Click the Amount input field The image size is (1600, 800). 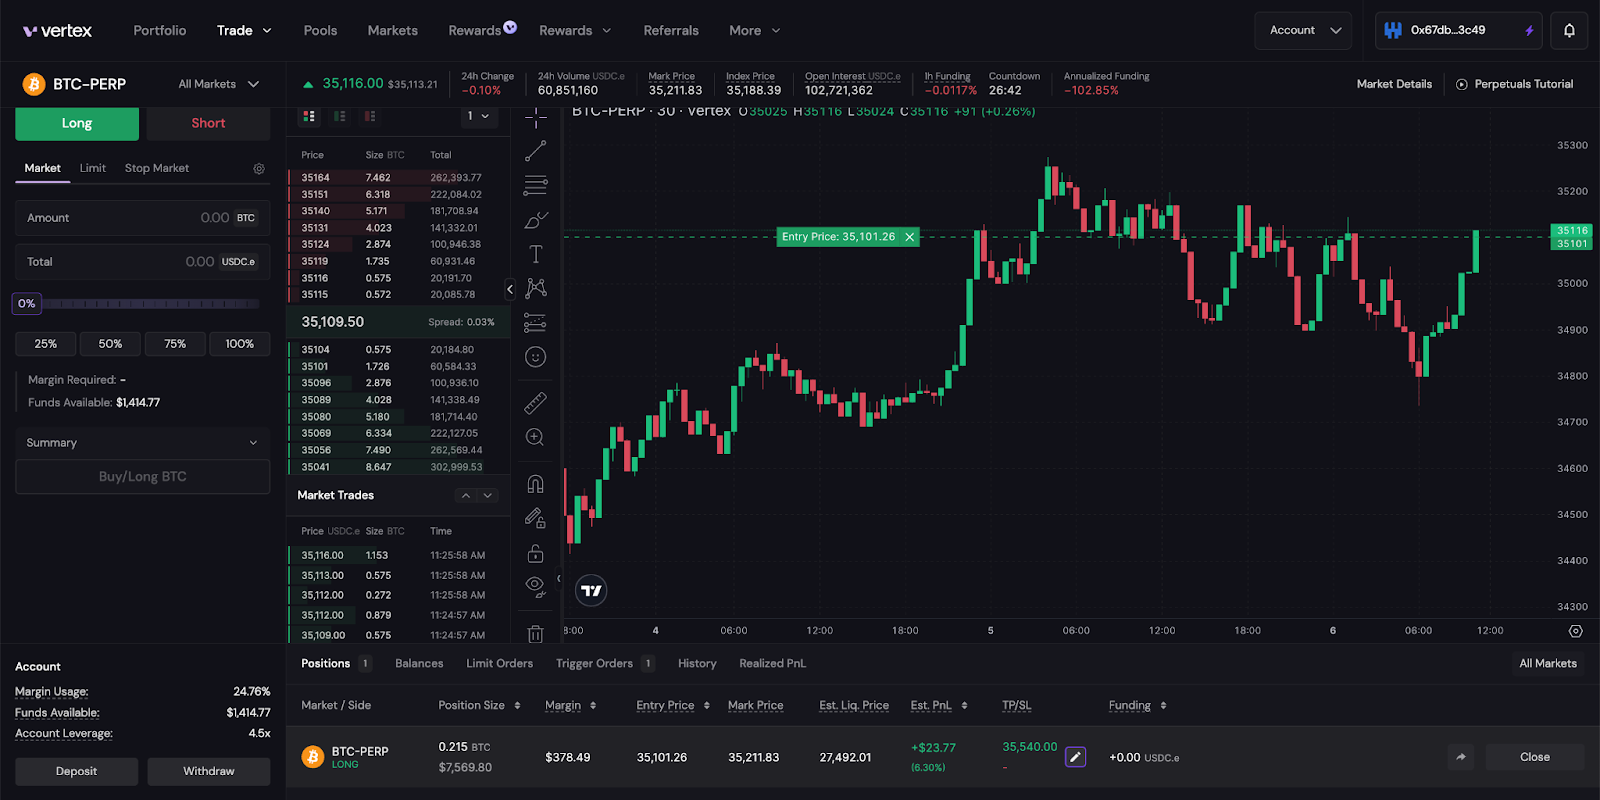tap(142, 218)
